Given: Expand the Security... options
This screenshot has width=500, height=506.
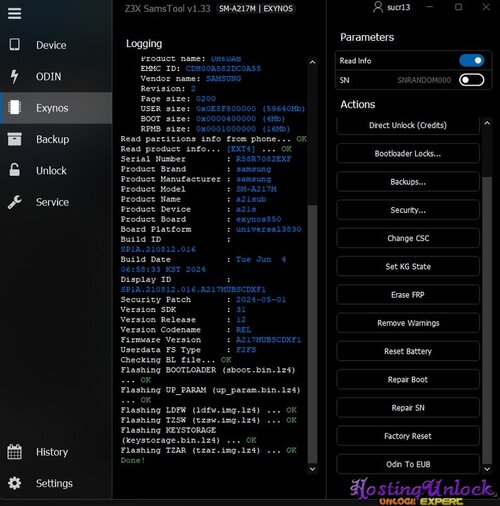Looking at the screenshot, I should (x=408, y=210).
